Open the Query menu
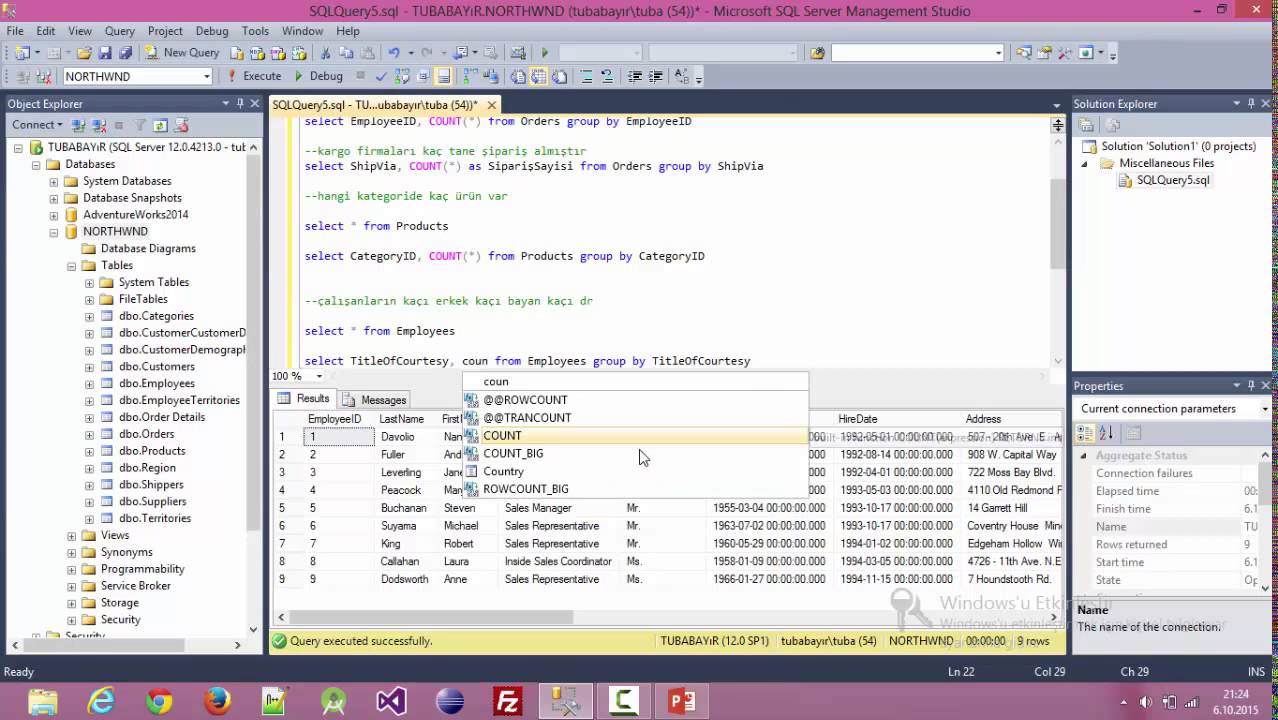 point(120,31)
